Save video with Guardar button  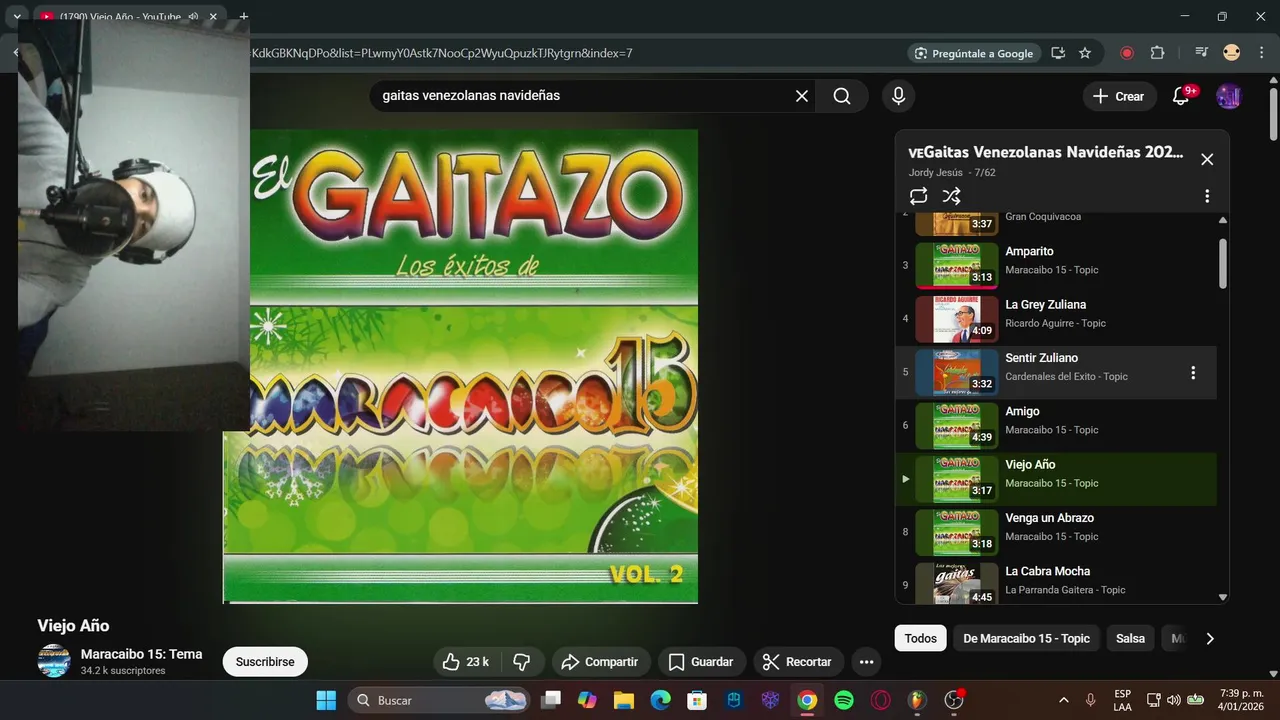[x=701, y=662]
